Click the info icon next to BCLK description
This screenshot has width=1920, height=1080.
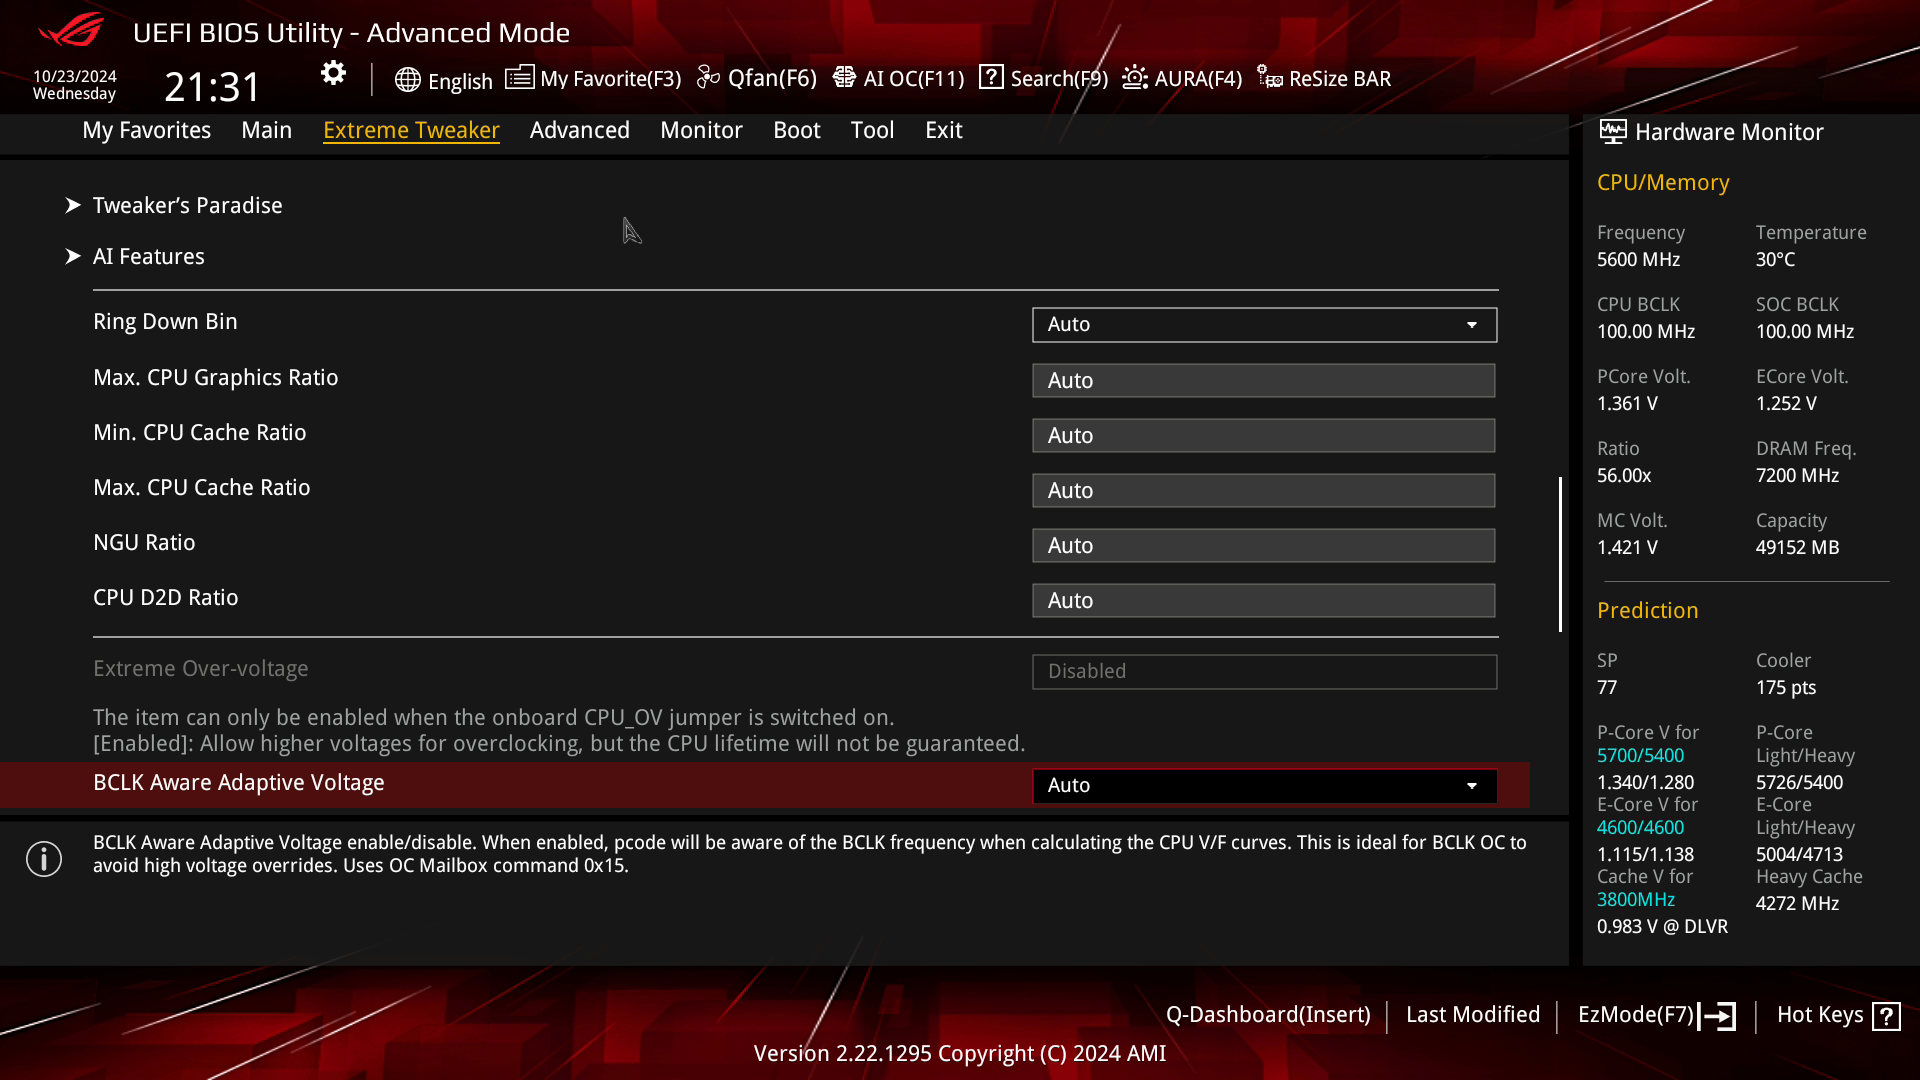coord(44,859)
